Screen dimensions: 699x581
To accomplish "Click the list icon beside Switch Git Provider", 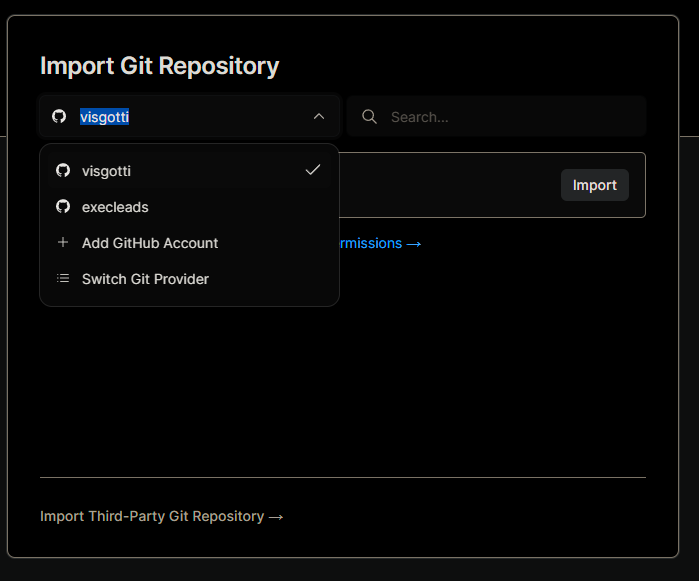I will (x=63, y=278).
